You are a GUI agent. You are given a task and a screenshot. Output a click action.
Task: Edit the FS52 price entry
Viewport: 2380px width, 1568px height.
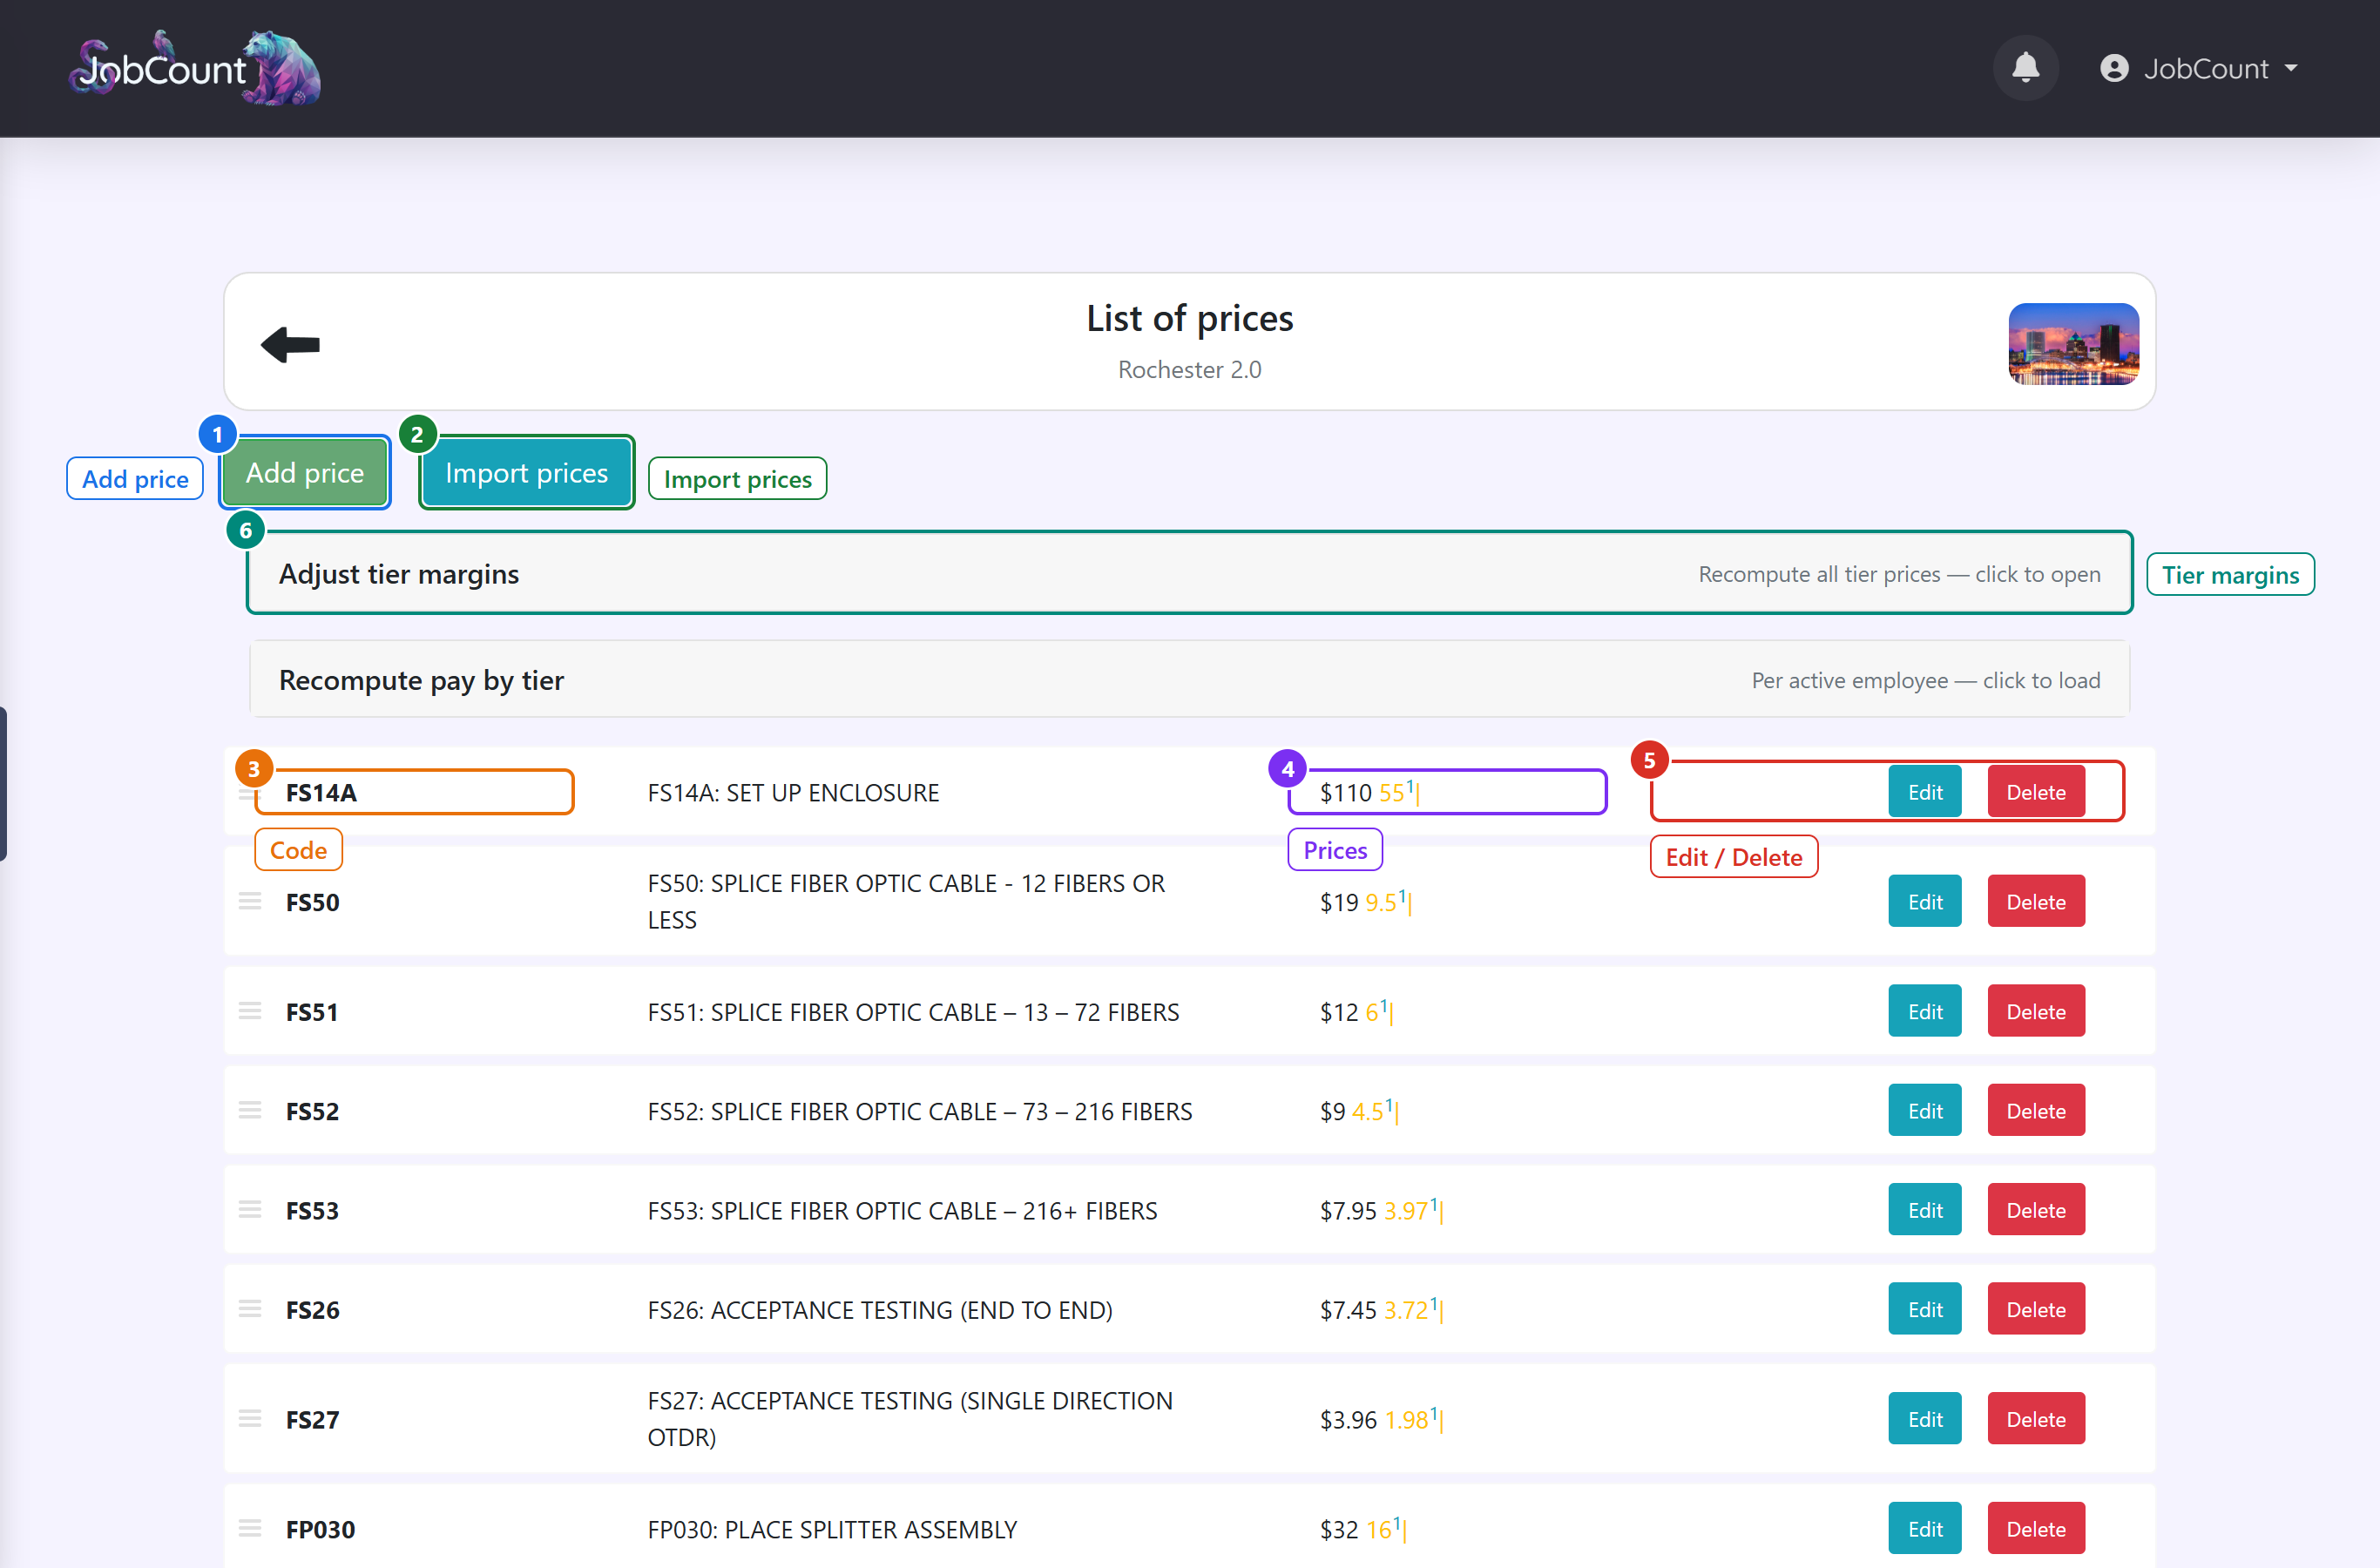pyautogui.click(x=1924, y=1110)
